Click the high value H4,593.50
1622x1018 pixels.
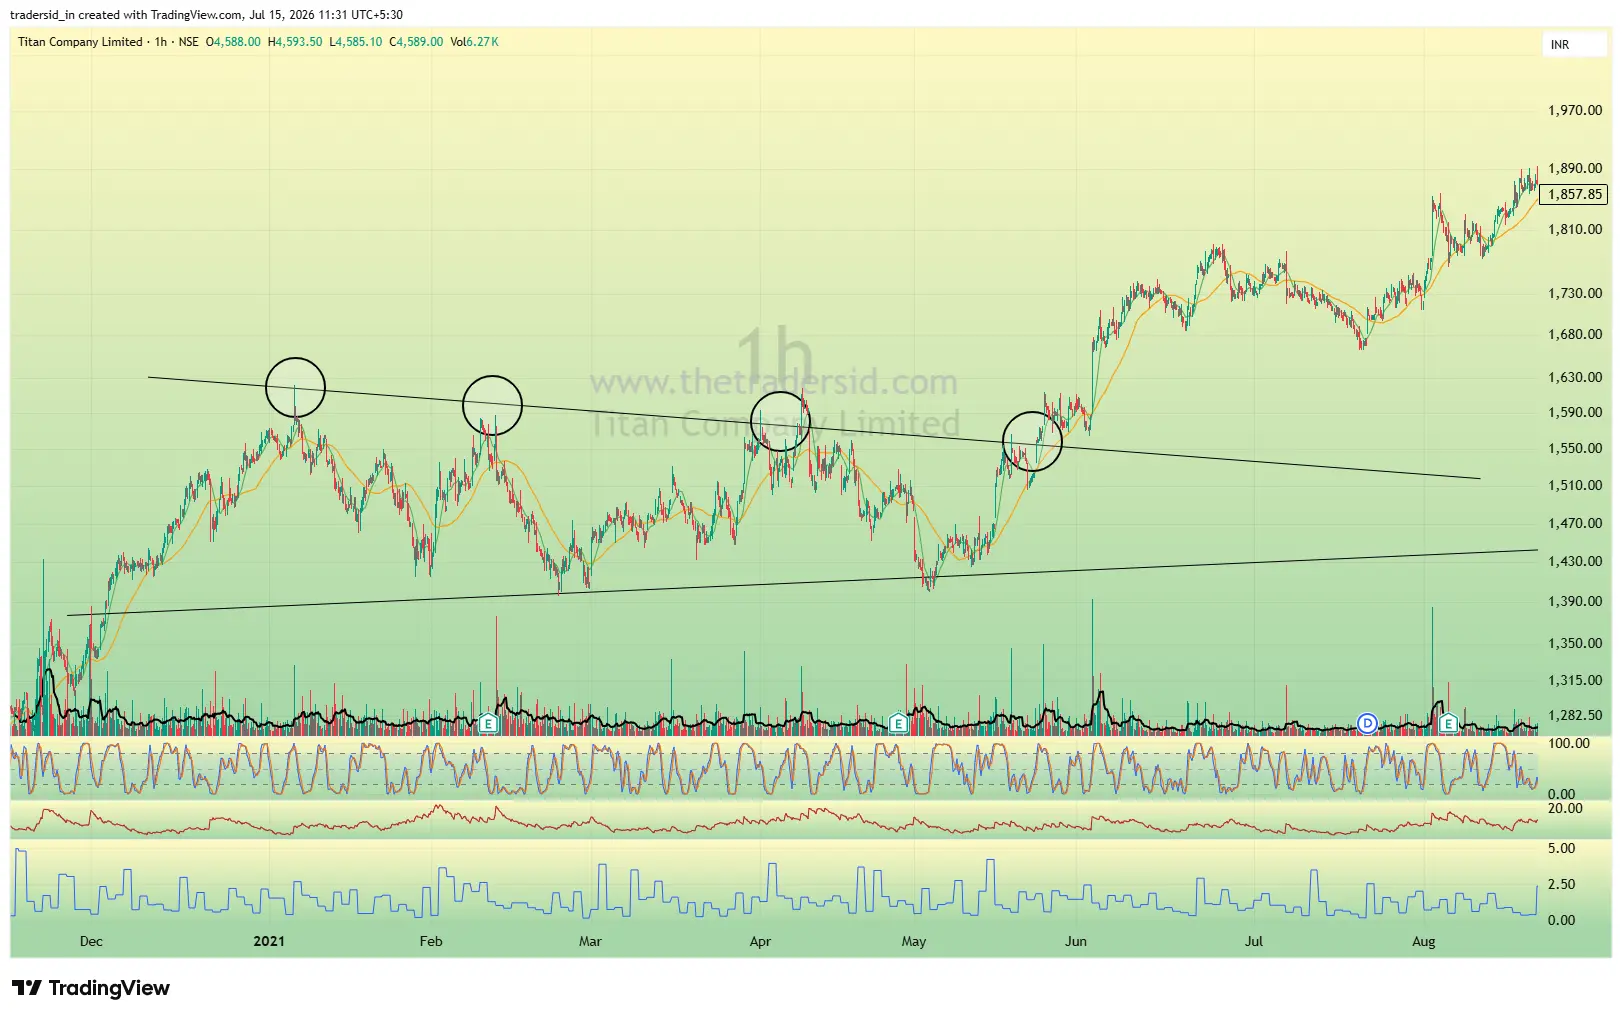295,42
